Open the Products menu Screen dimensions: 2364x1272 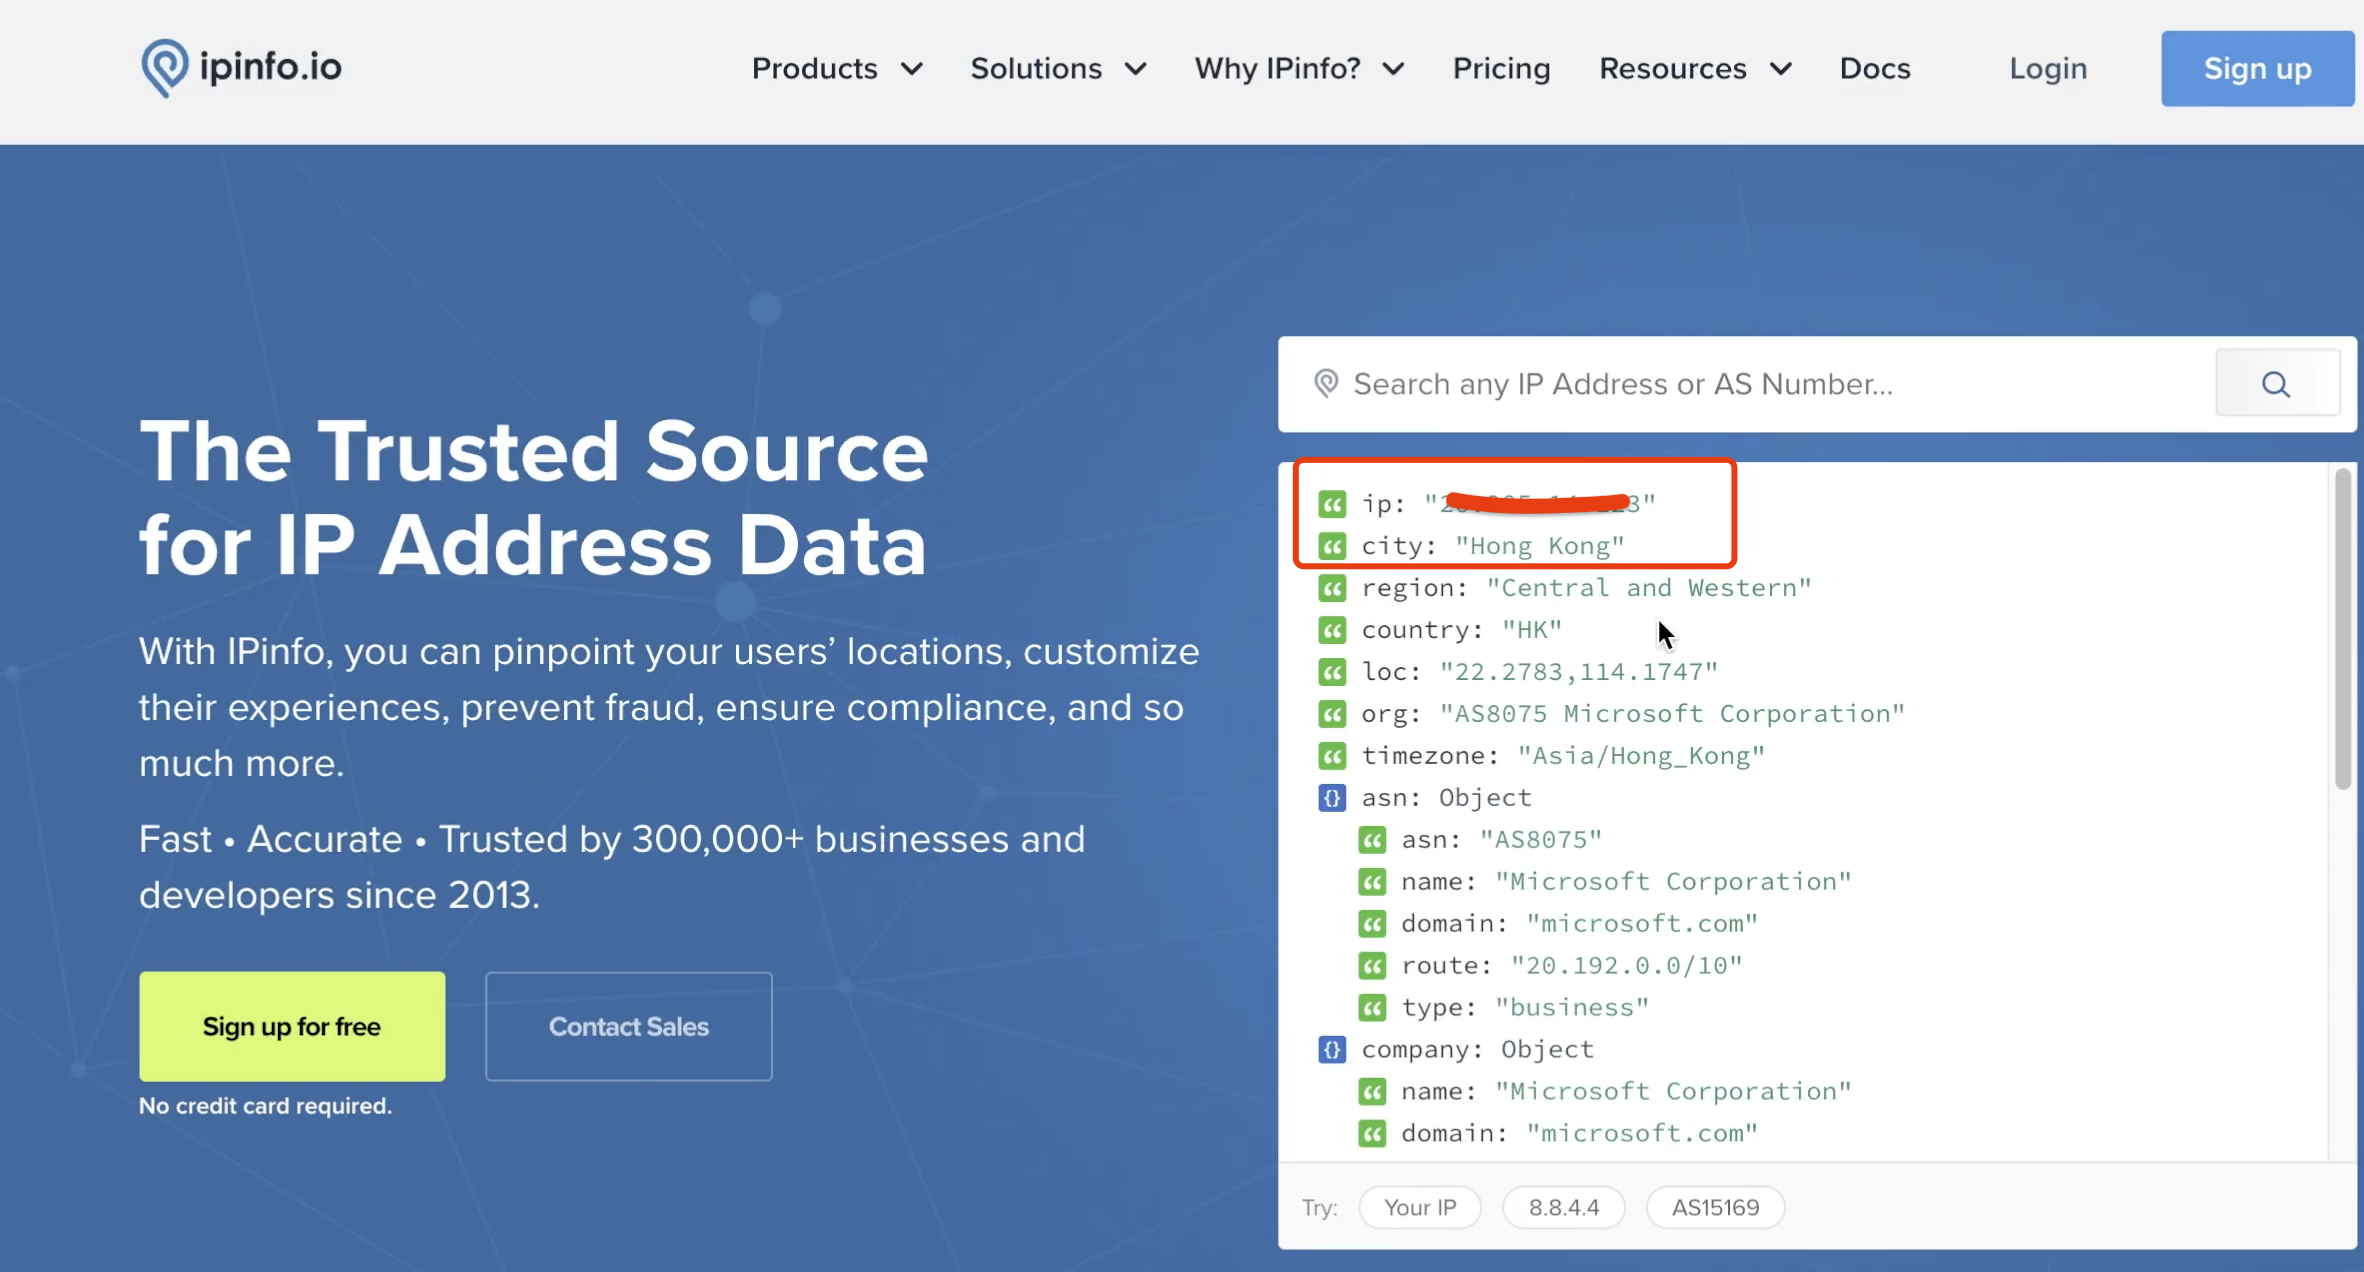point(814,69)
